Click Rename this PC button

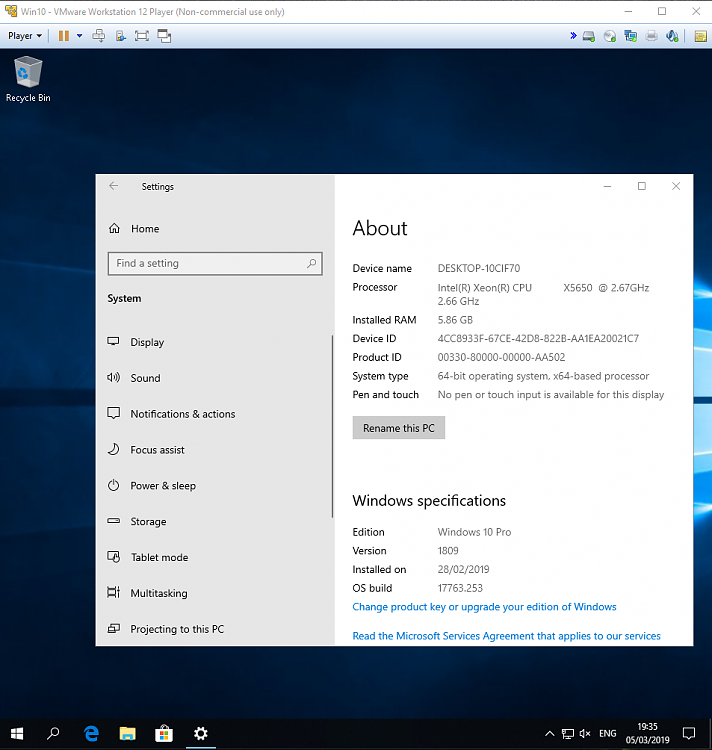pos(399,428)
